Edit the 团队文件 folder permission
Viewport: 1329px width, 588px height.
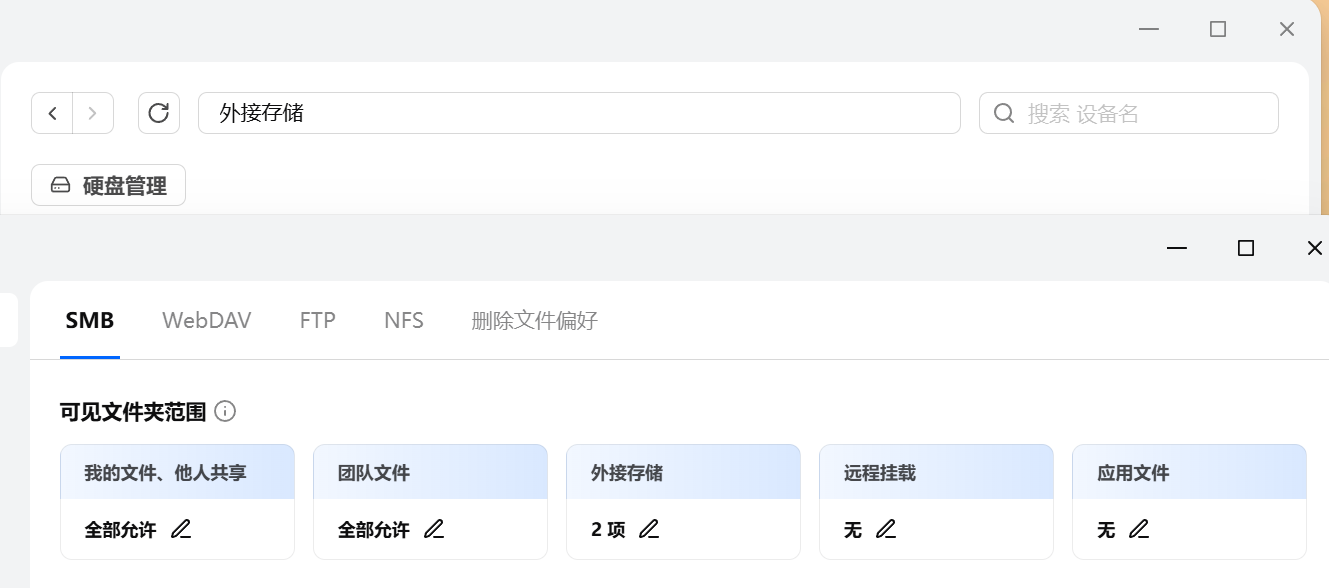(x=434, y=529)
